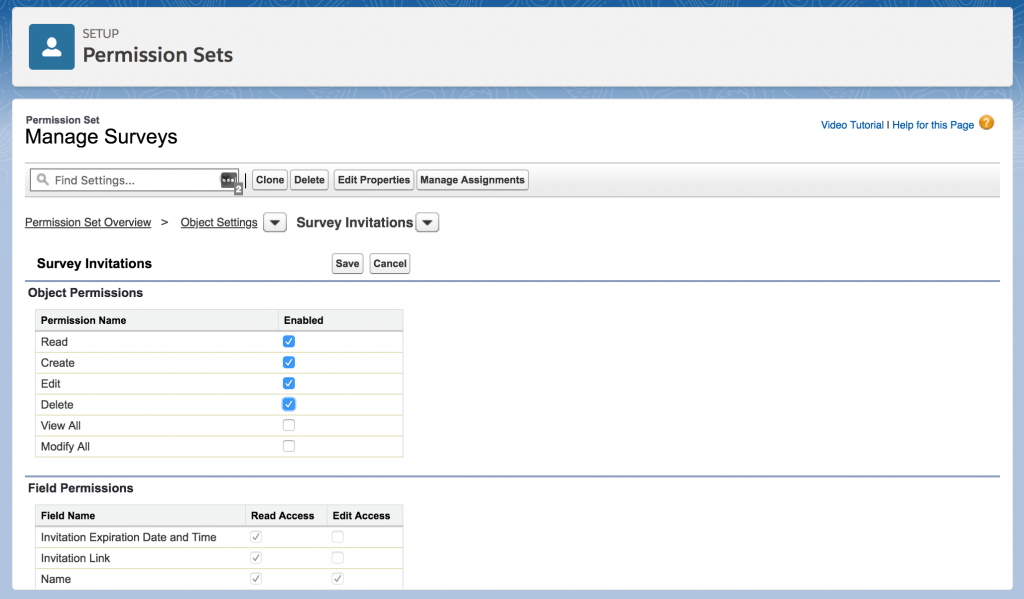This screenshot has width=1024, height=599.
Task: Enable the Modify All permission
Action: (x=289, y=446)
